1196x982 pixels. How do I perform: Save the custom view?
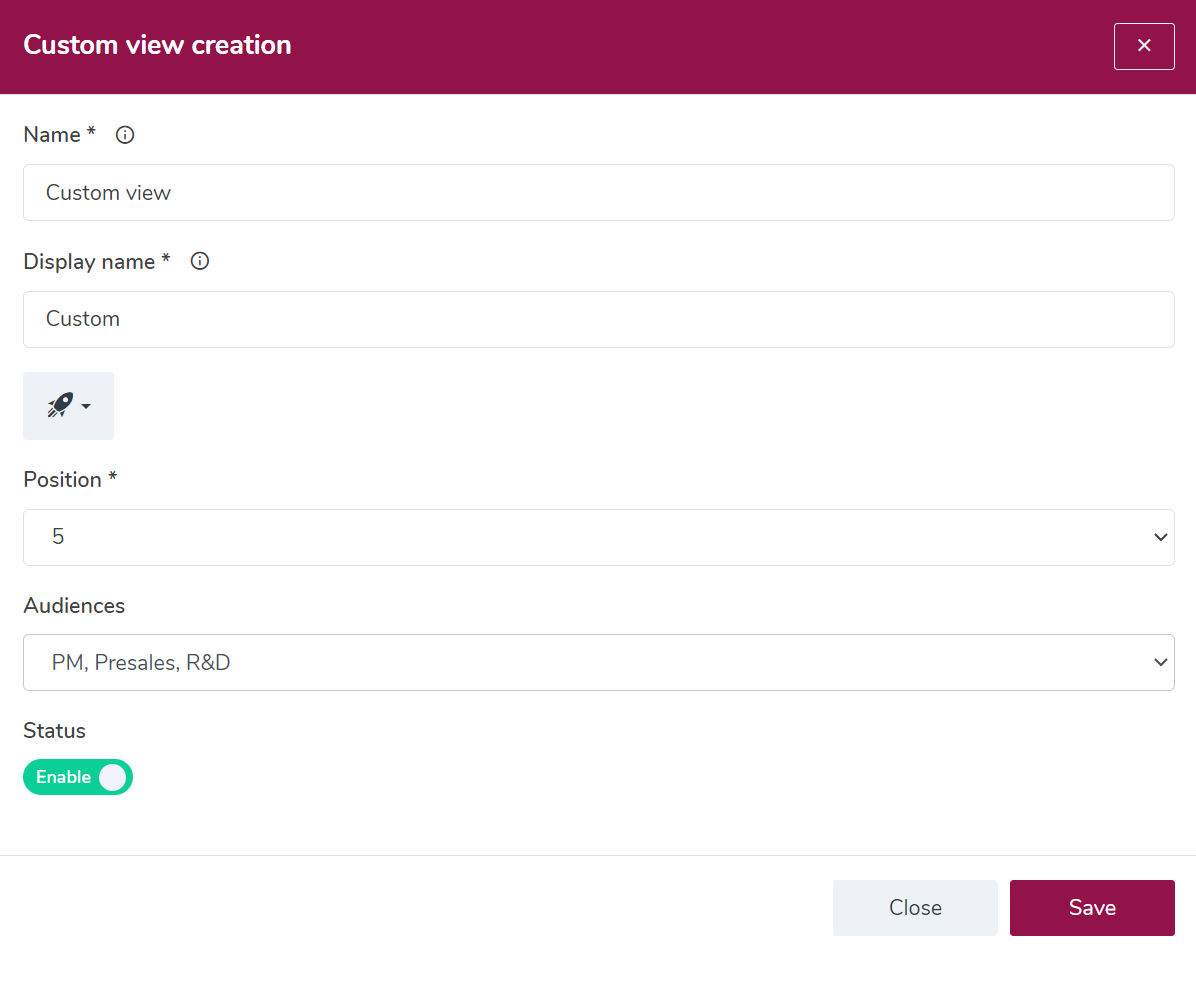tap(1092, 908)
